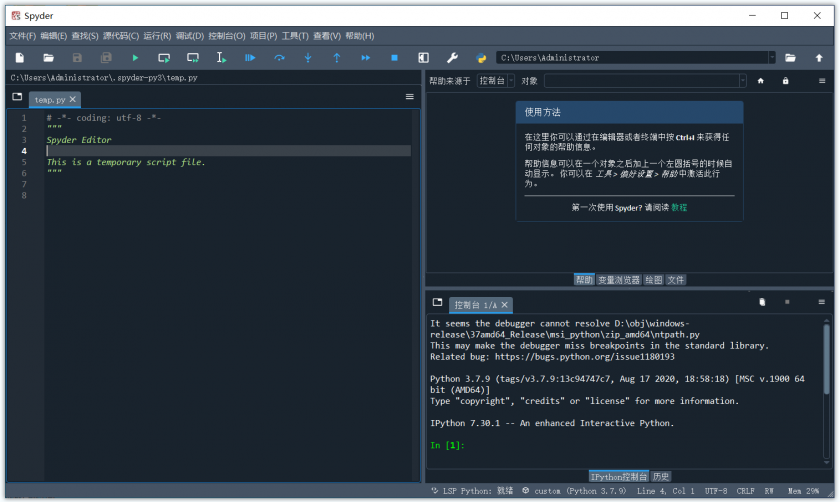
Task: Switch to the 绘图 tab
Action: coord(653,280)
